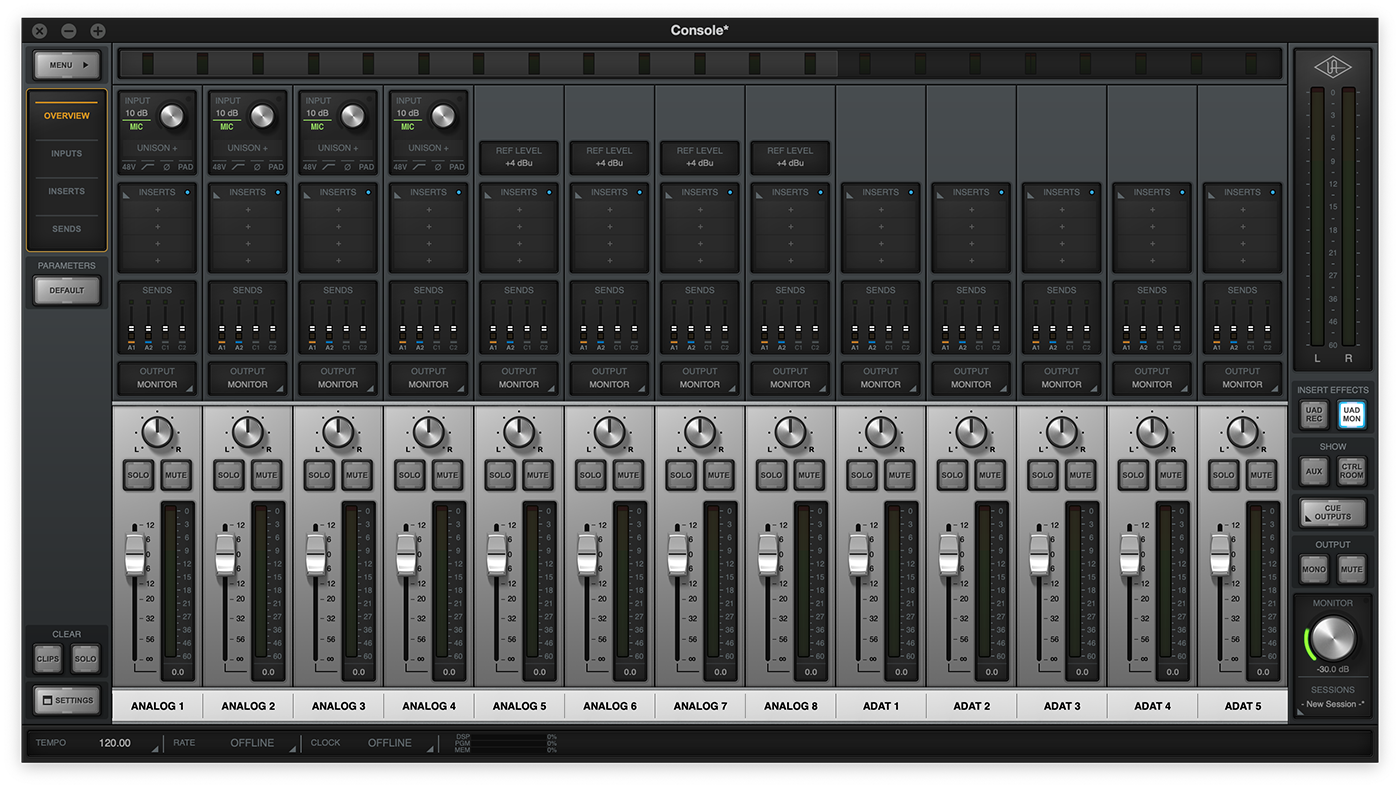Click the inserts power dot on ADAT 1
Viewport: 1400px width, 788px height.
[x=910, y=192]
